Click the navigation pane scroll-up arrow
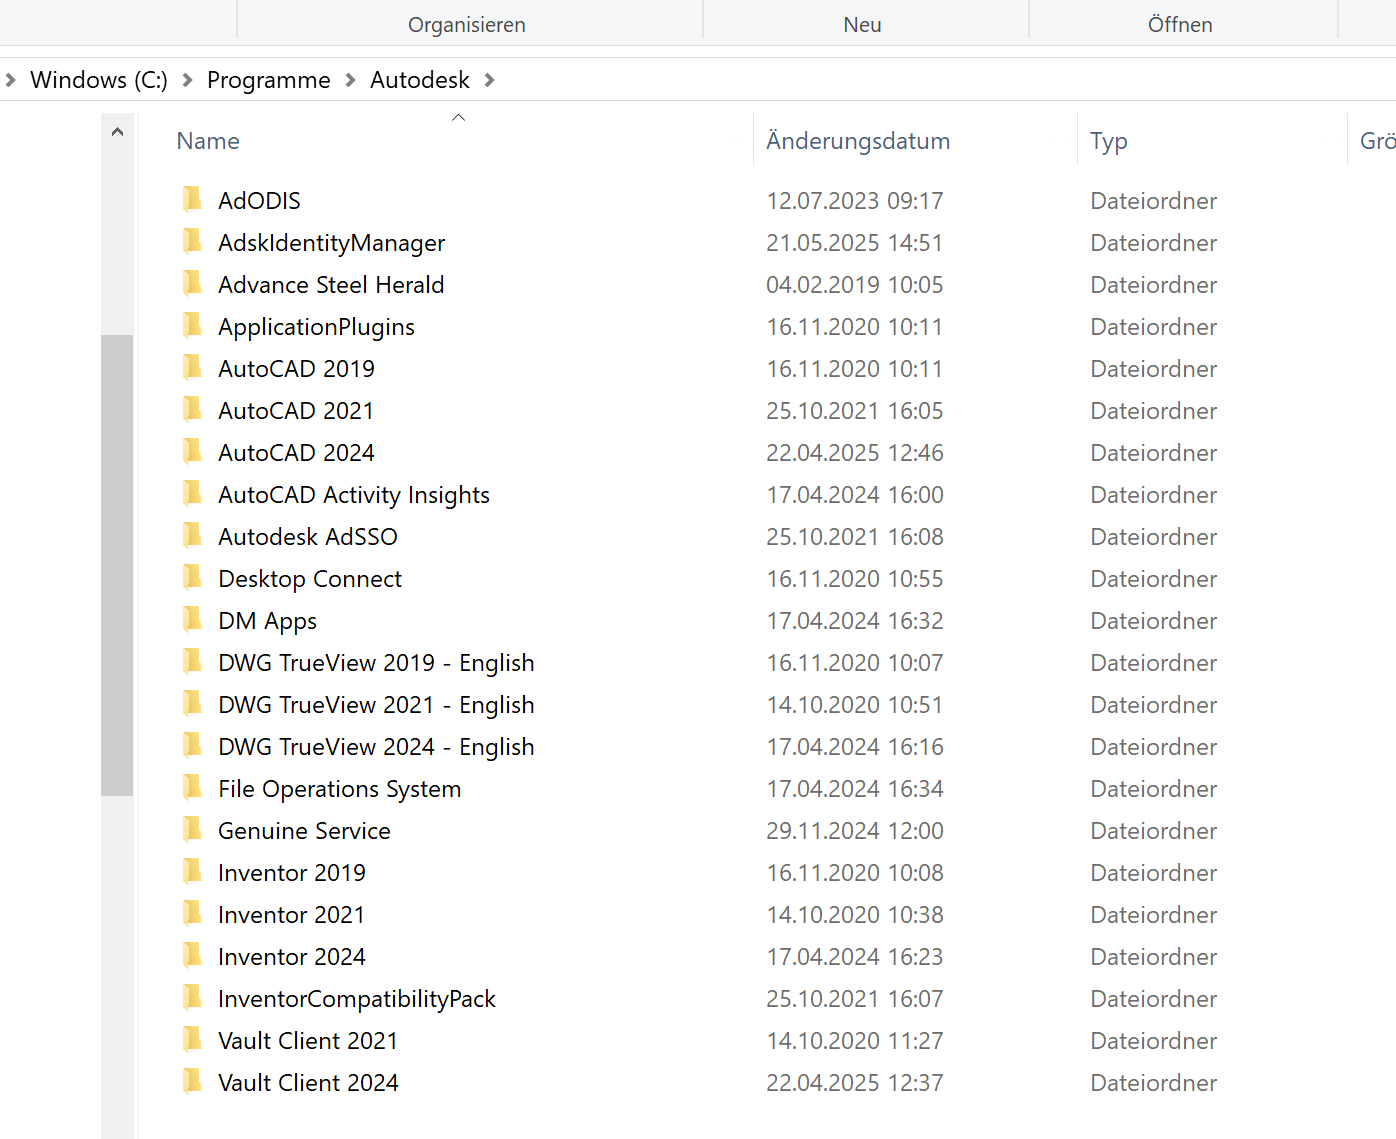 pyautogui.click(x=117, y=131)
